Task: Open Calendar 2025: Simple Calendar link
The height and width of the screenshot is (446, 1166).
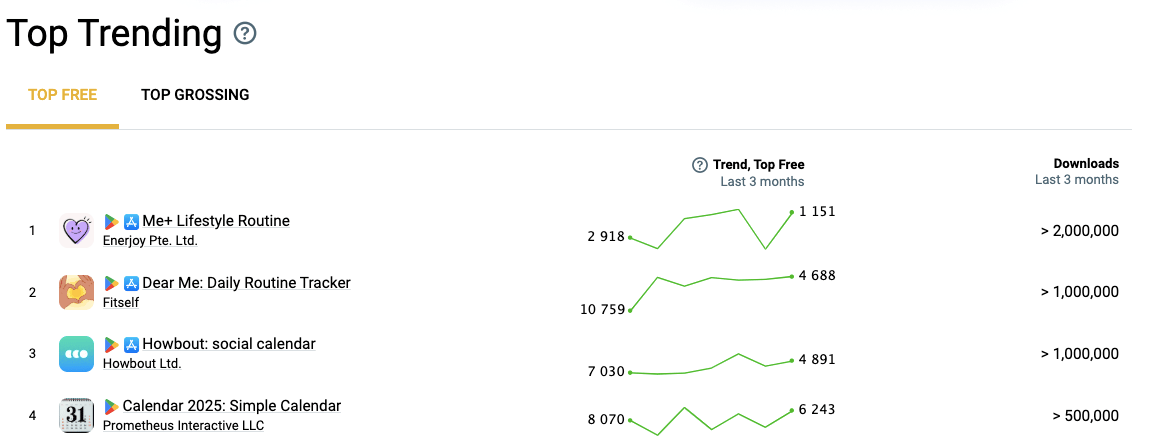Action: (x=232, y=406)
